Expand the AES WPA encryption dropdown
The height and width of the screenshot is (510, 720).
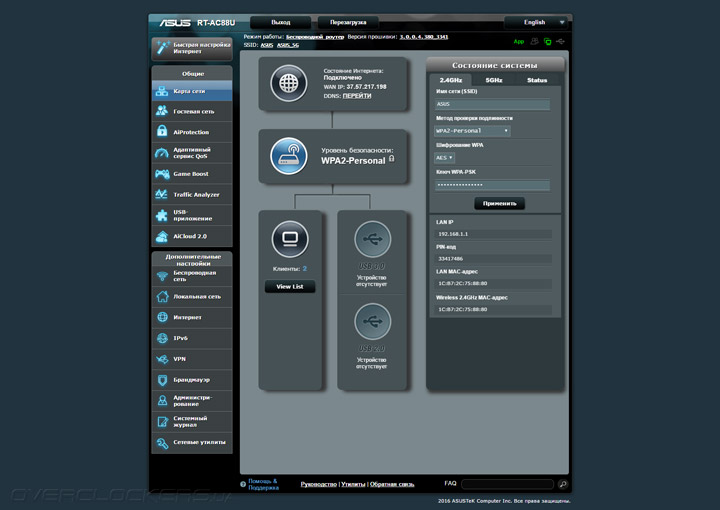pyautogui.click(x=445, y=157)
